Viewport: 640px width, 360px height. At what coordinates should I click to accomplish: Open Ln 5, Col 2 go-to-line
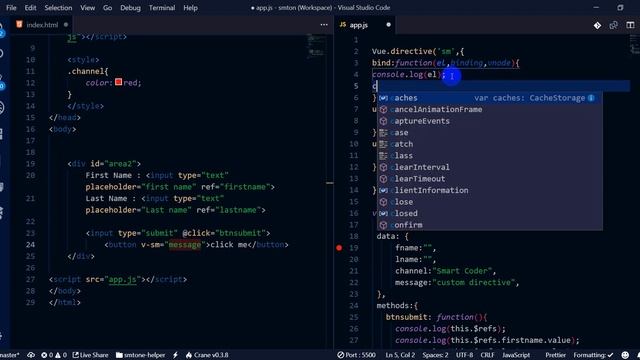click(400, 355)
